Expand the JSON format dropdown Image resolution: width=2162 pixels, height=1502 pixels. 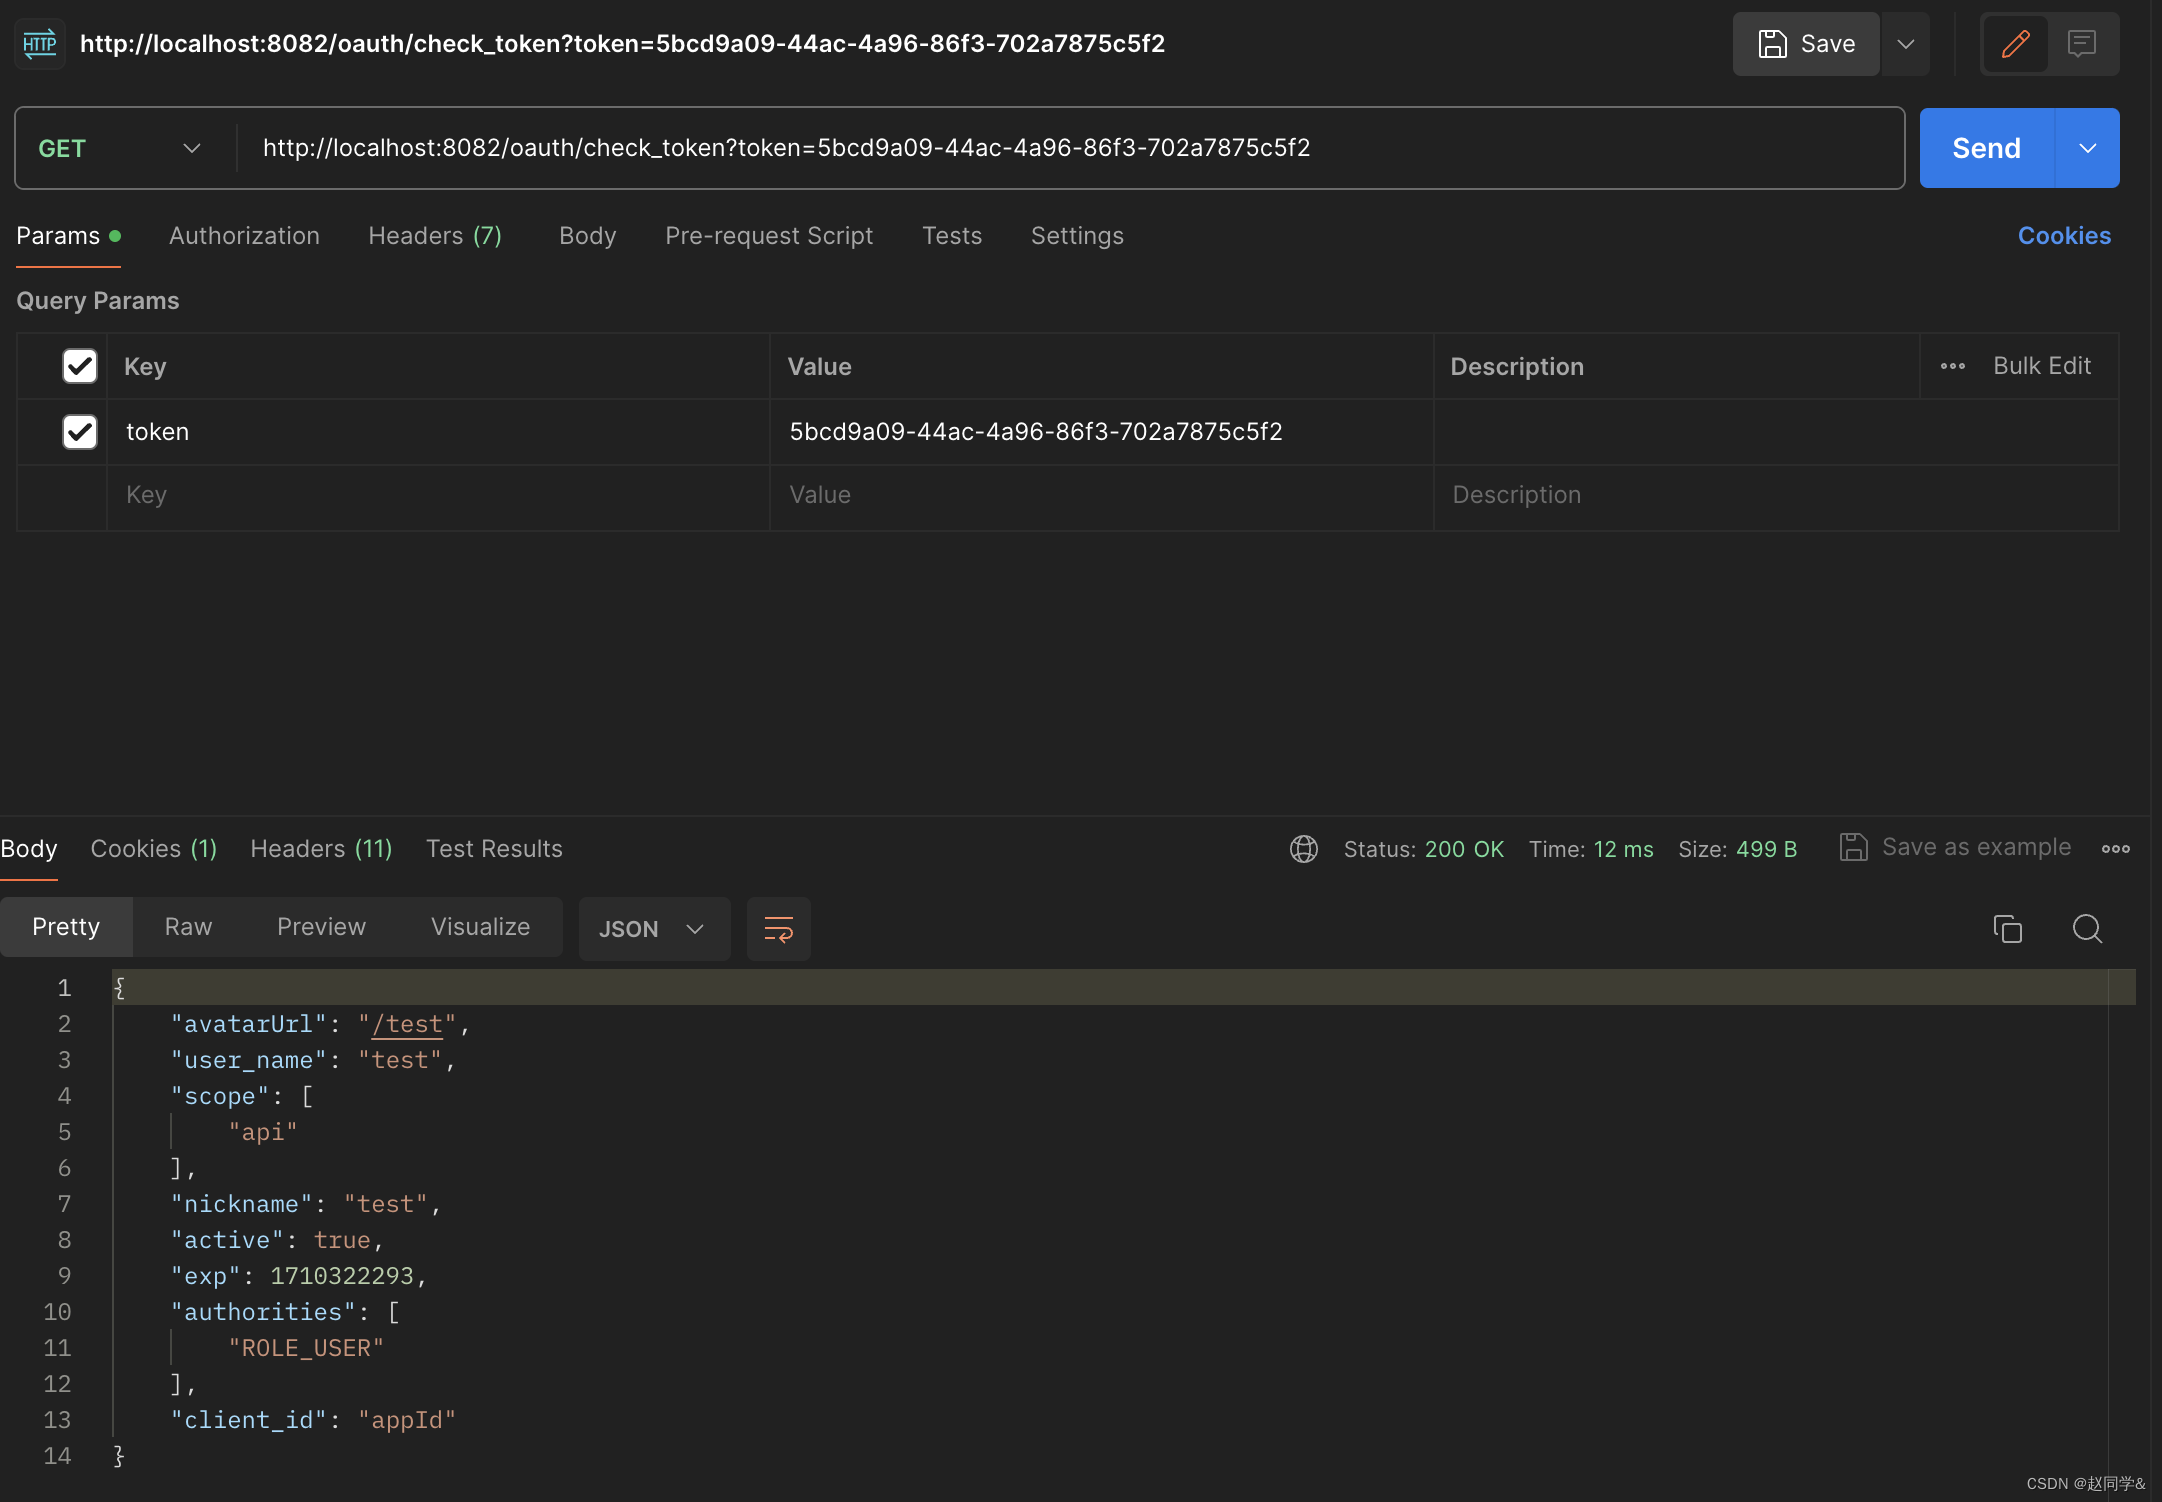pyautogui.click(x=653, y=929)
